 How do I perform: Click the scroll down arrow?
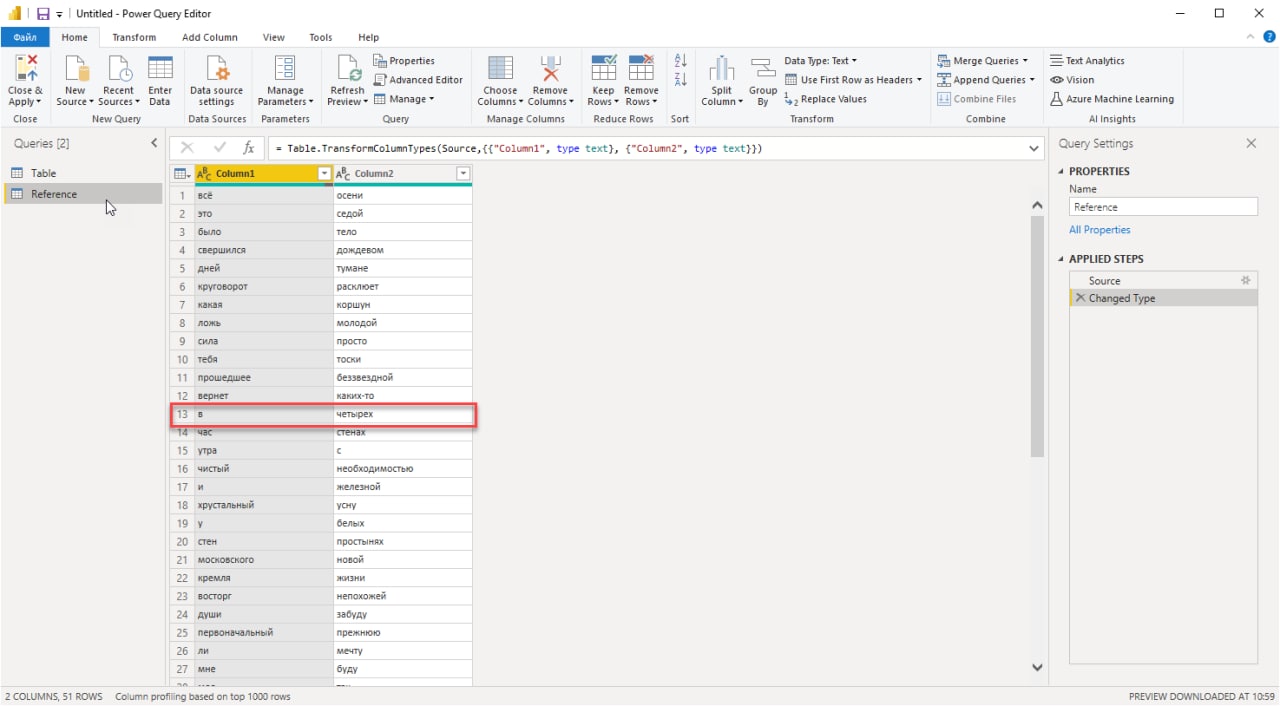coord(1037,667)
